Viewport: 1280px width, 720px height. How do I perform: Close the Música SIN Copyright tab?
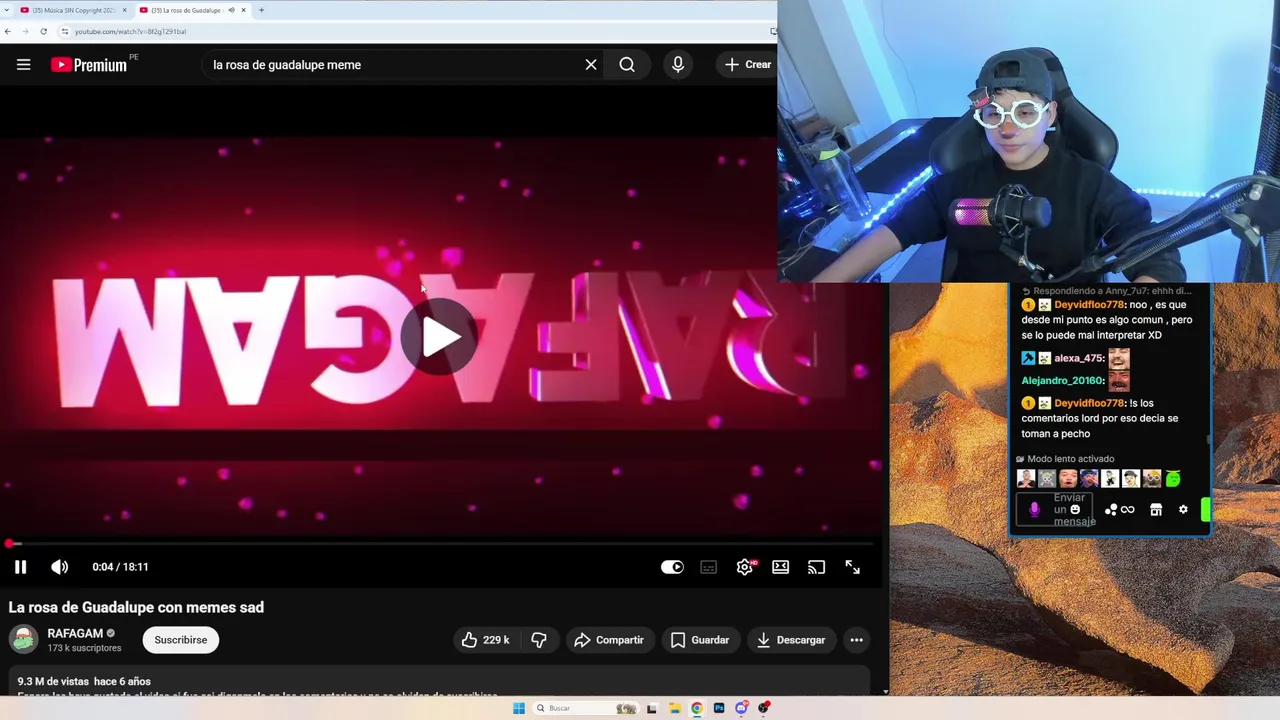pyautogui.click(x=124, y=10)
